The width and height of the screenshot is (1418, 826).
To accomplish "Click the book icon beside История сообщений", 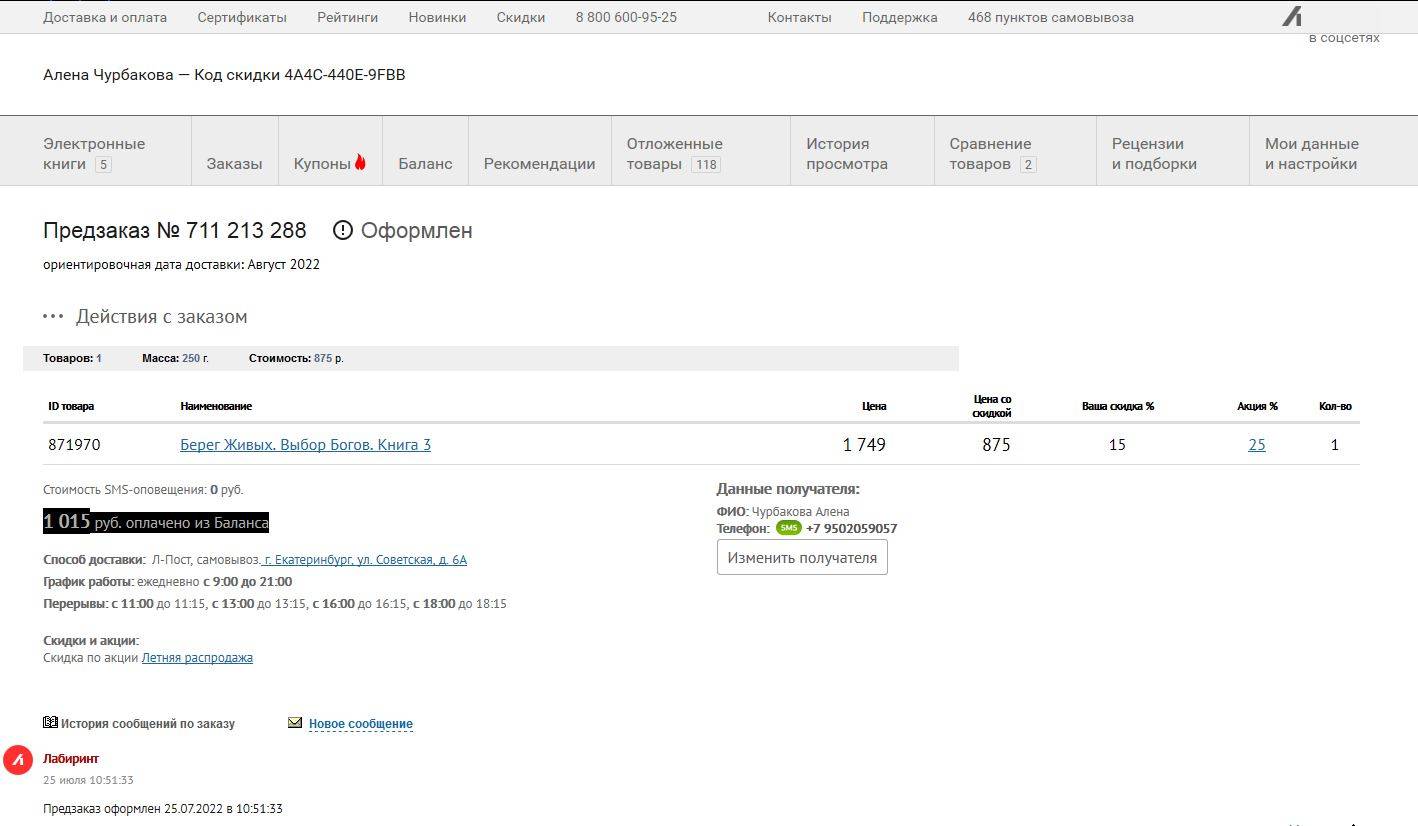I will tap(50, 722).
